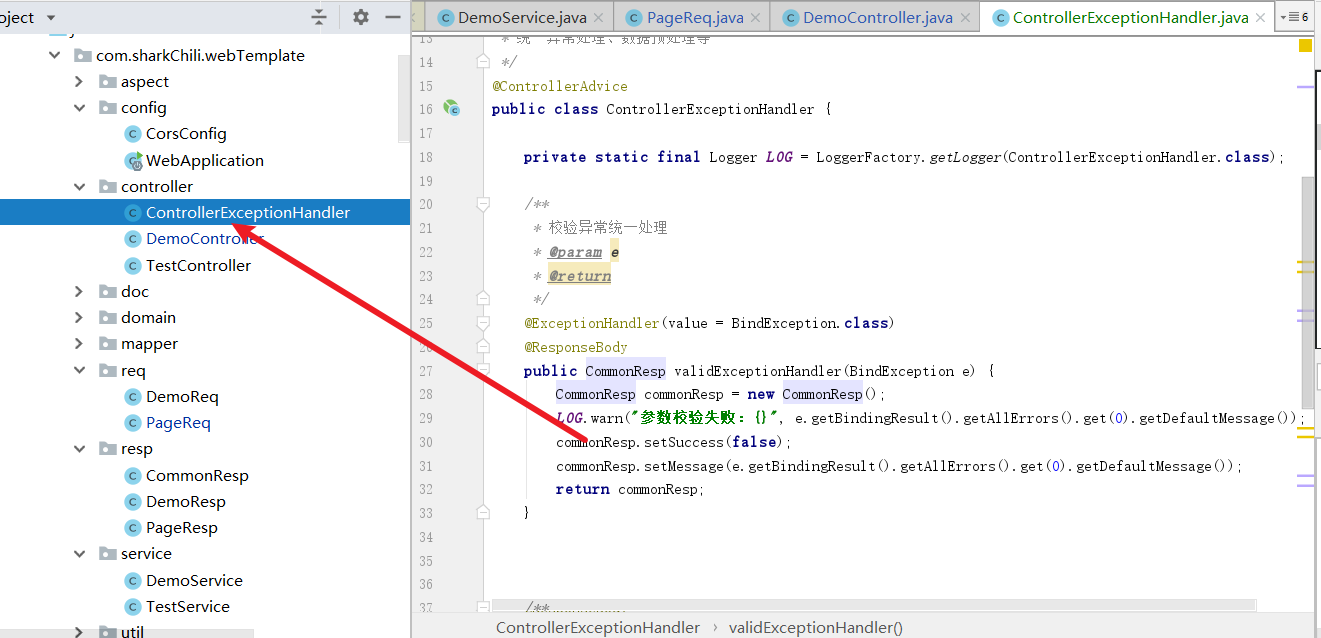Click Spring bean gutter icon on line 16
1321x638 pixels.
pyautogui.click(x=451, y=108)
